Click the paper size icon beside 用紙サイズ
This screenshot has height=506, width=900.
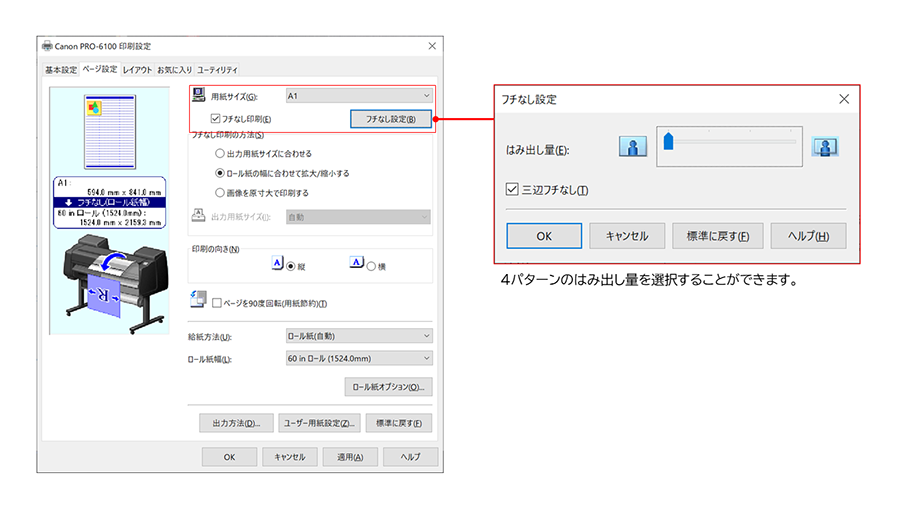tap(198, 97)
